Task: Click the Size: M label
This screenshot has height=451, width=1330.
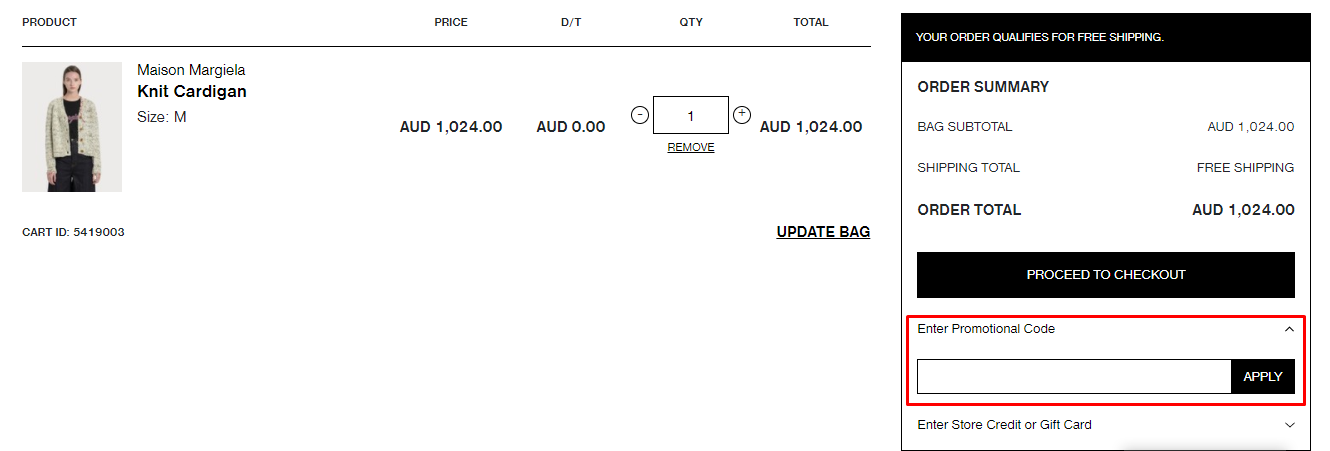Action: (162, 117)
